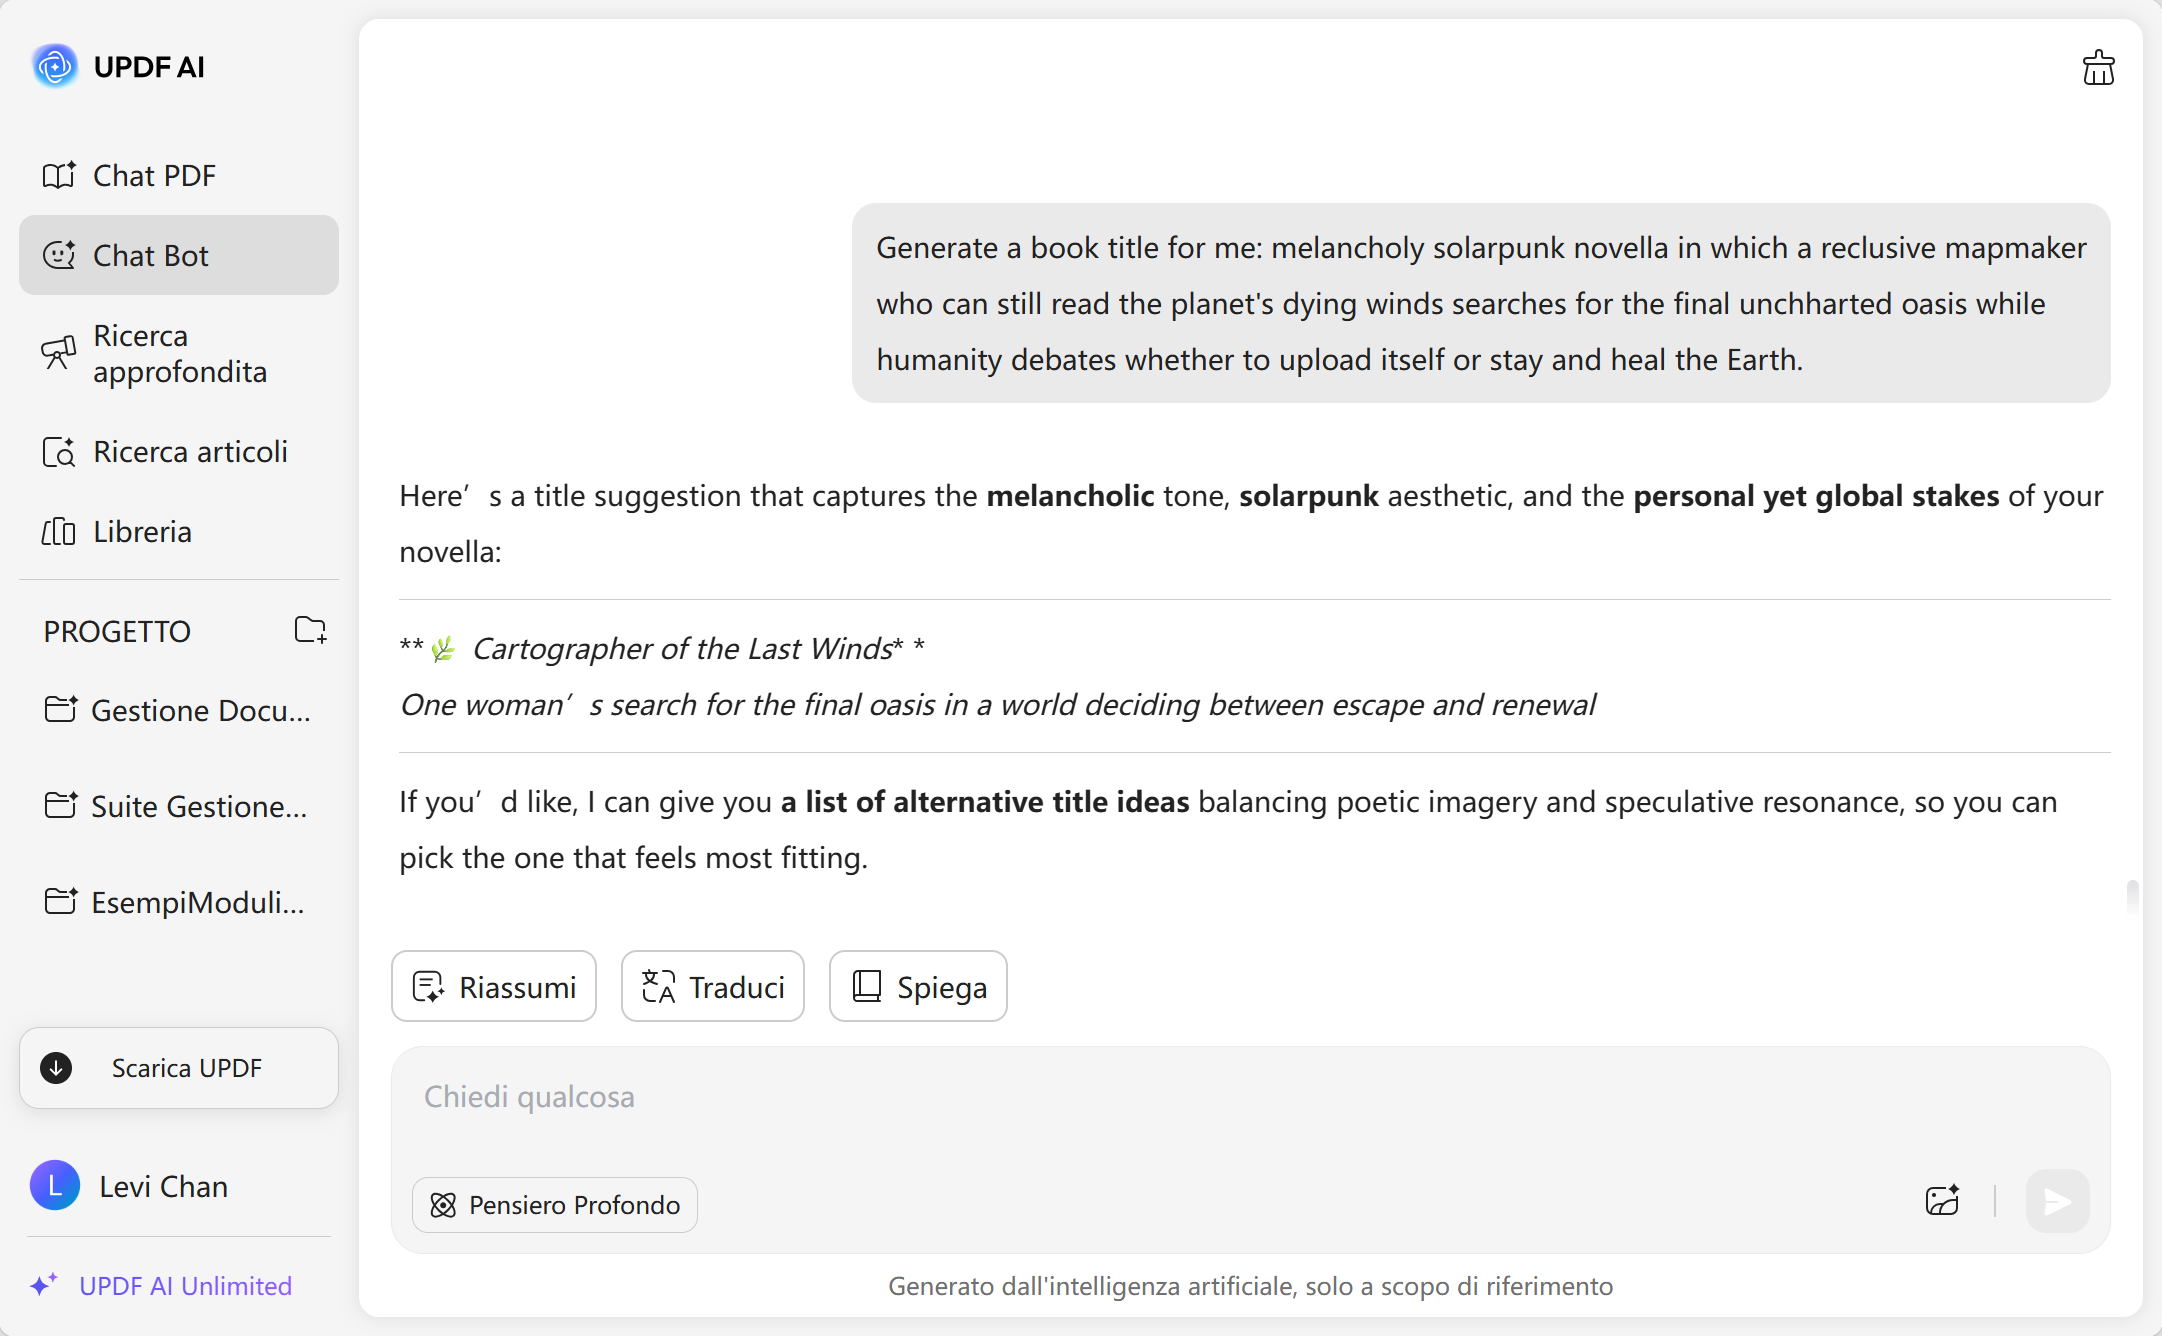Focus the Chiedi qualcosa input field
The width and height of the screenshot is (2162, 1336).
click(x=1250, y=1098)
